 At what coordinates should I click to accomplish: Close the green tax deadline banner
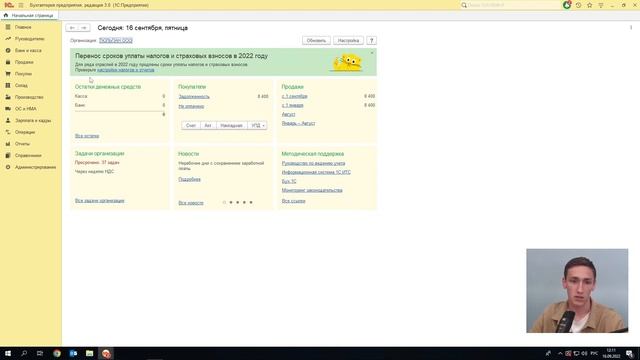pos(372,53)
